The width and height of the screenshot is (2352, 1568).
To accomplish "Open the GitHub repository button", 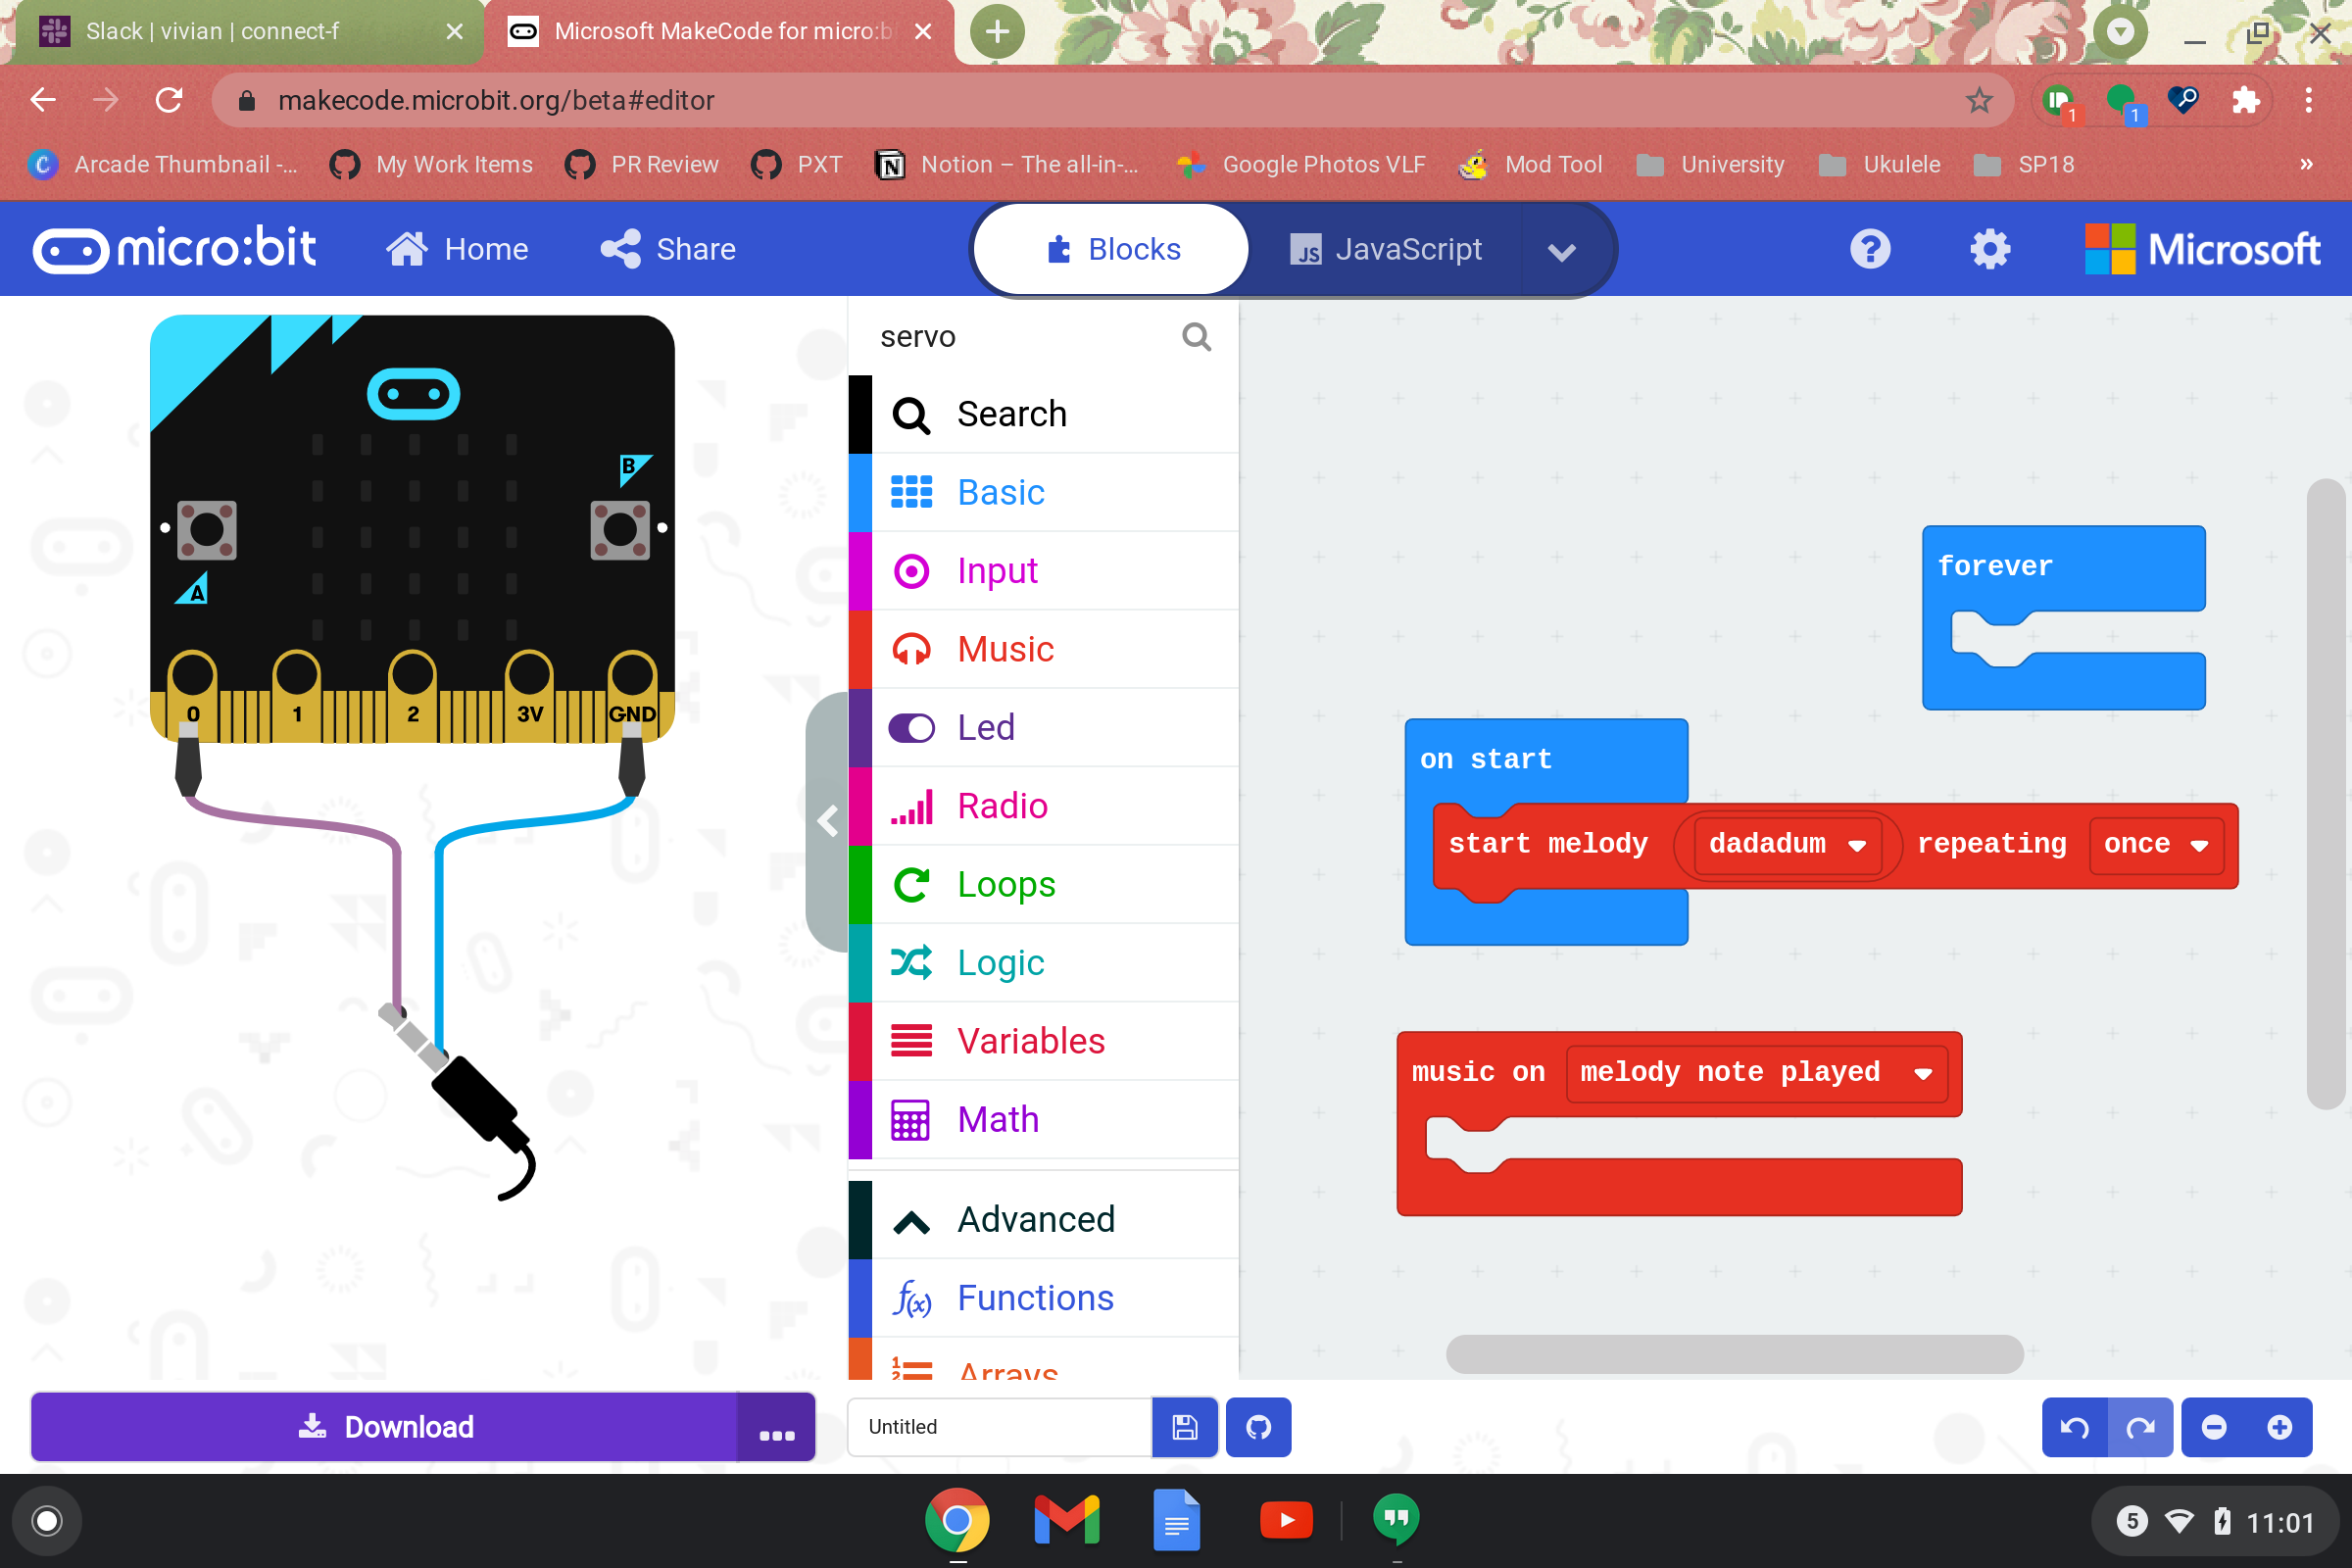I will 1258,1427.
